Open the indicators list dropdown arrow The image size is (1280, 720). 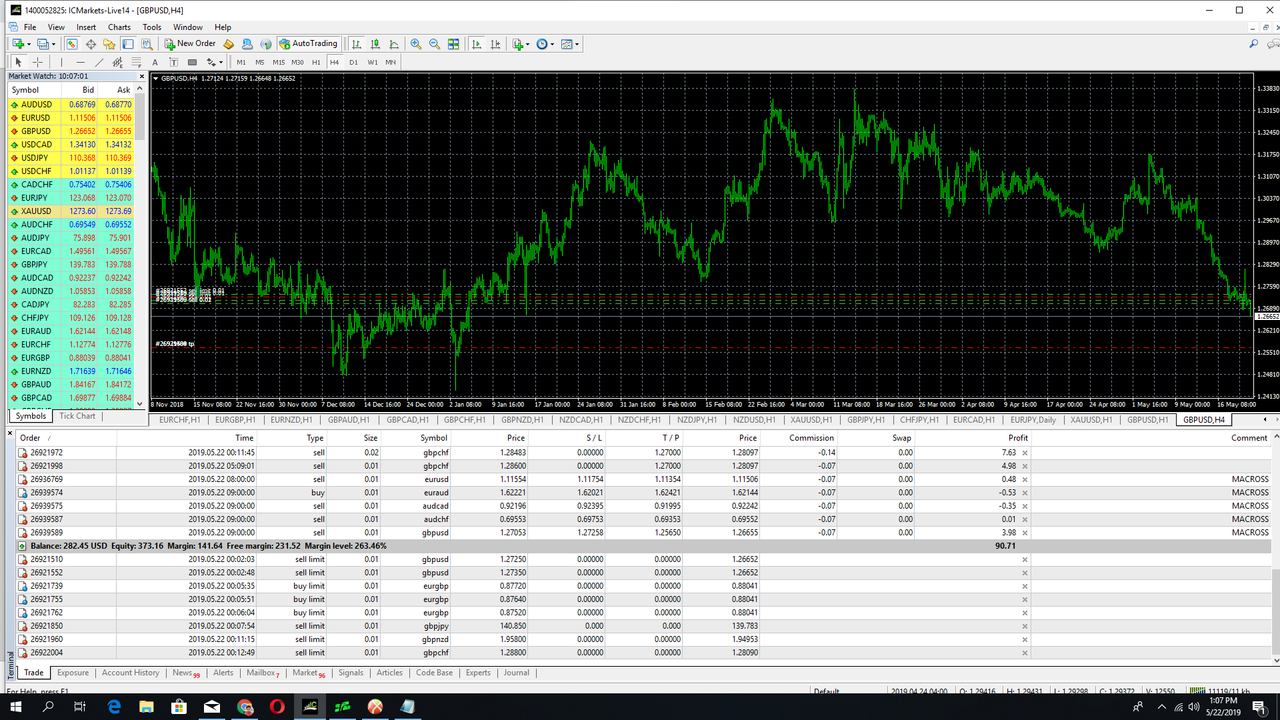coord(528,44)
